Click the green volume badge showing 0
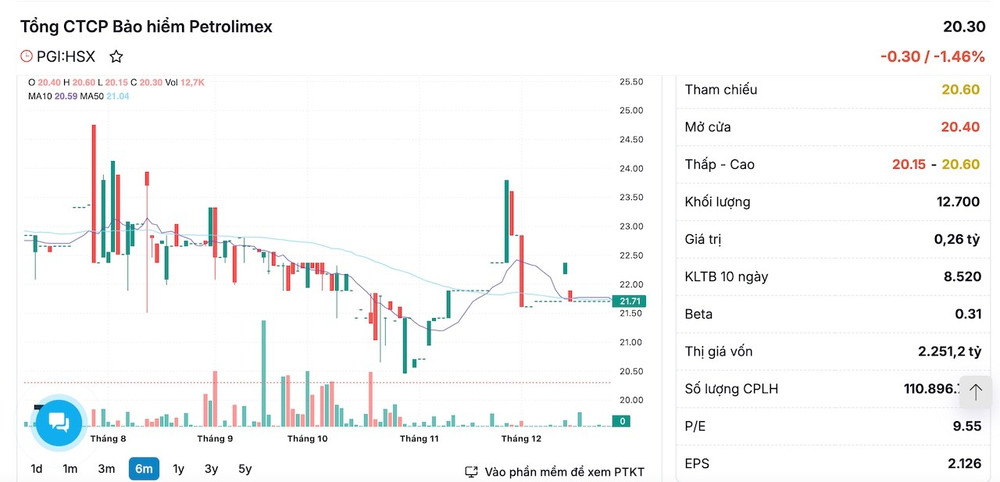Screen dimensions: 1000x482 (622, 421)
